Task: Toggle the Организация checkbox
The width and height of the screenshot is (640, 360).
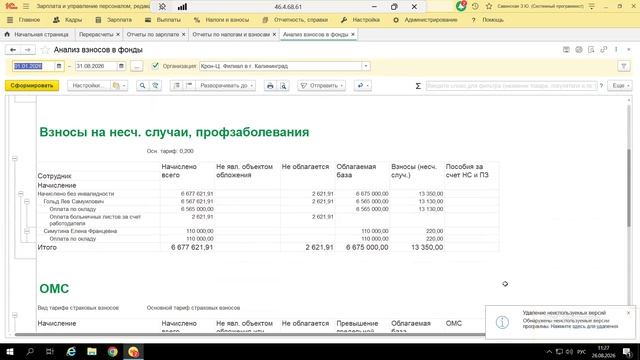Action: (x=155, y=66)
